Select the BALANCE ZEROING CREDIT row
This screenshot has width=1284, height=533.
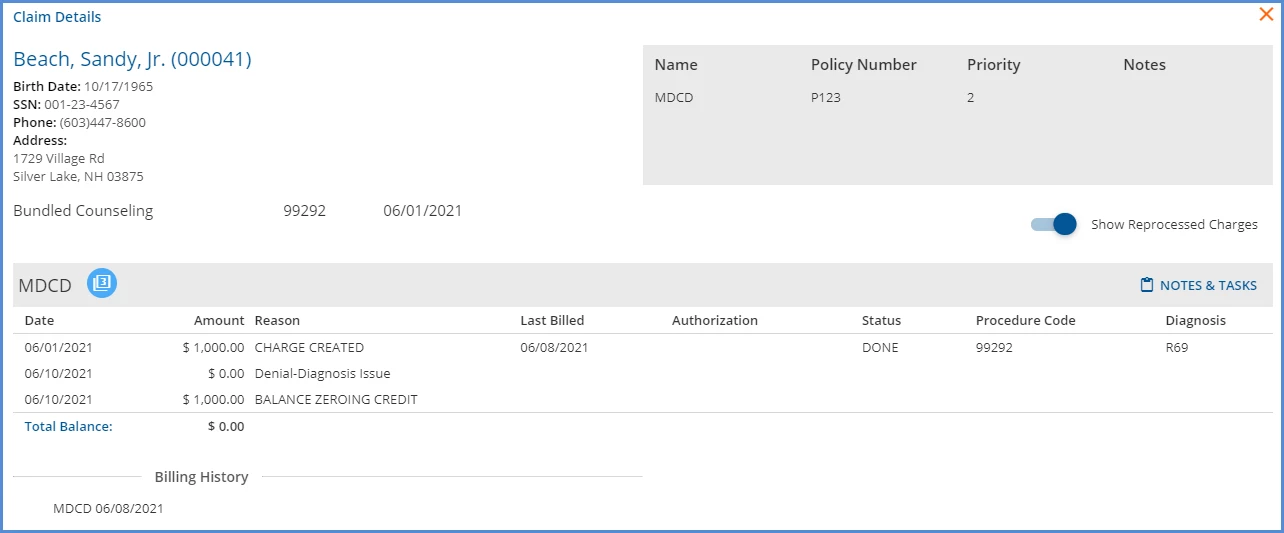(x=641, y=400)
